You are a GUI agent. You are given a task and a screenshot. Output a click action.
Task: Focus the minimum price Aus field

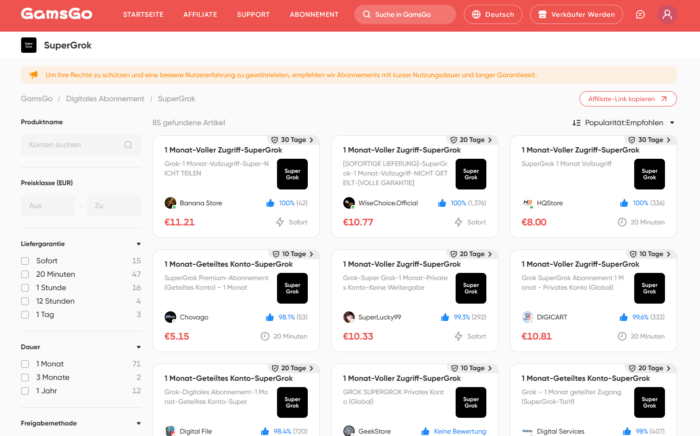pyautogui.click(x=48, y=206)
